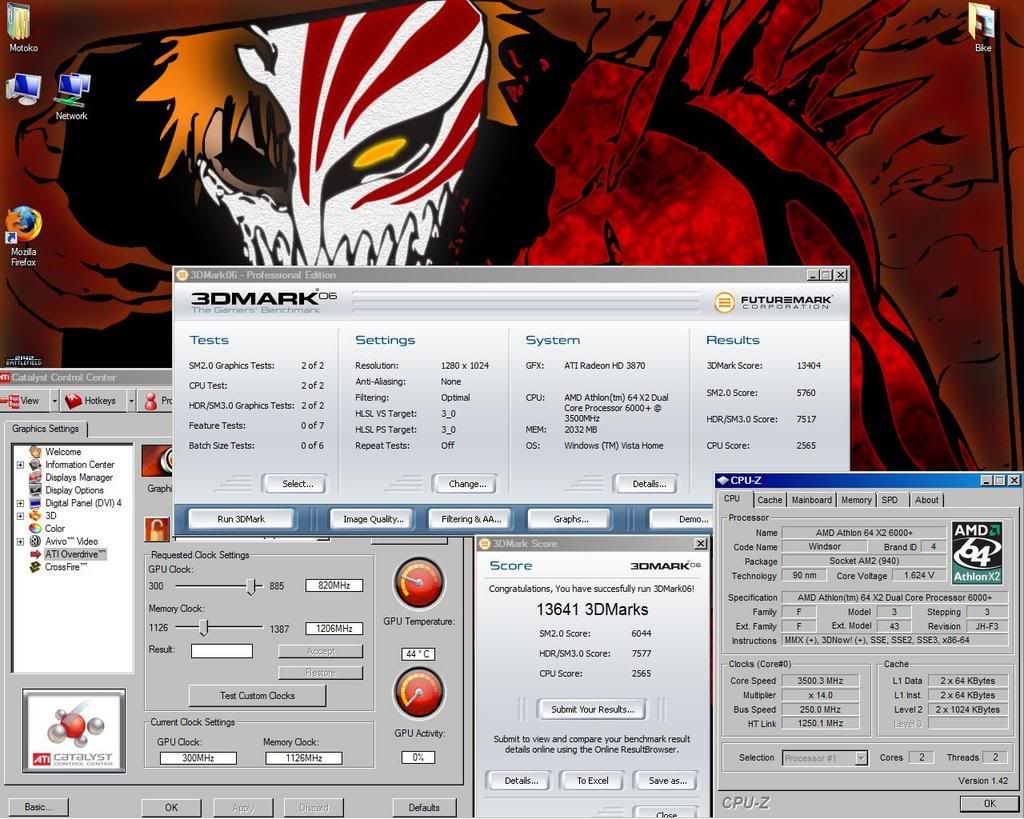This screenshot has width=1024, height=819.
Task: Click the AMD Athlon X2 logo in CPU-Z
Action: [x=976, y=553]
